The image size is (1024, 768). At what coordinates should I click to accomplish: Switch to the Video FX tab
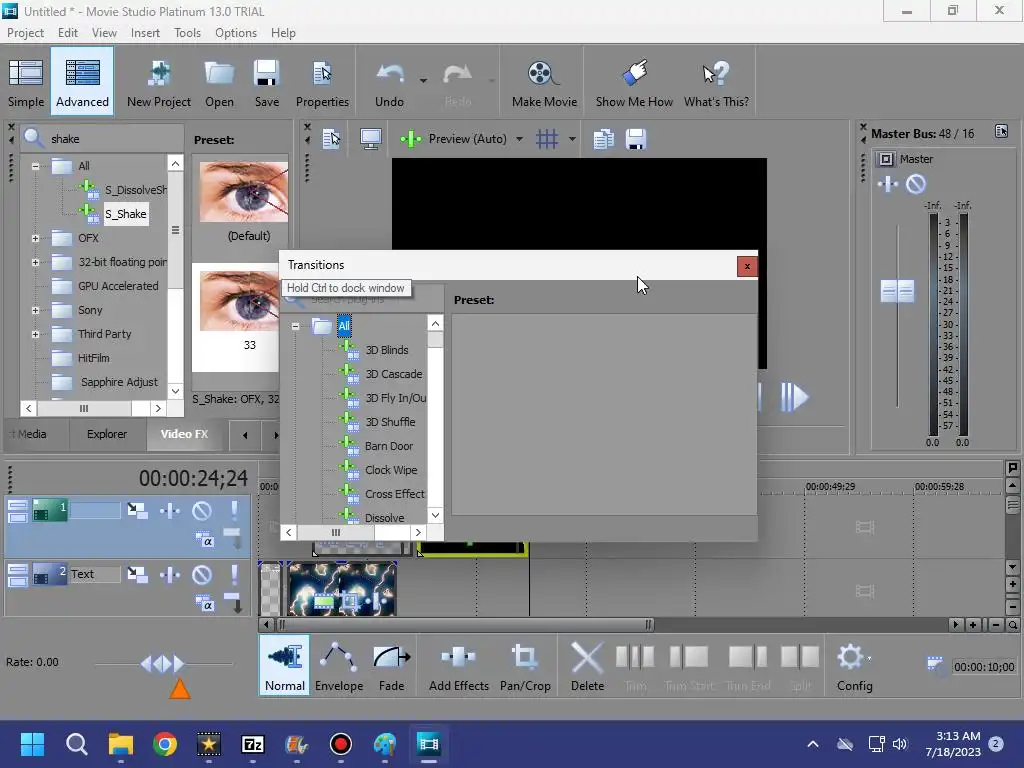pyautogui.click(x=184, y=434)
